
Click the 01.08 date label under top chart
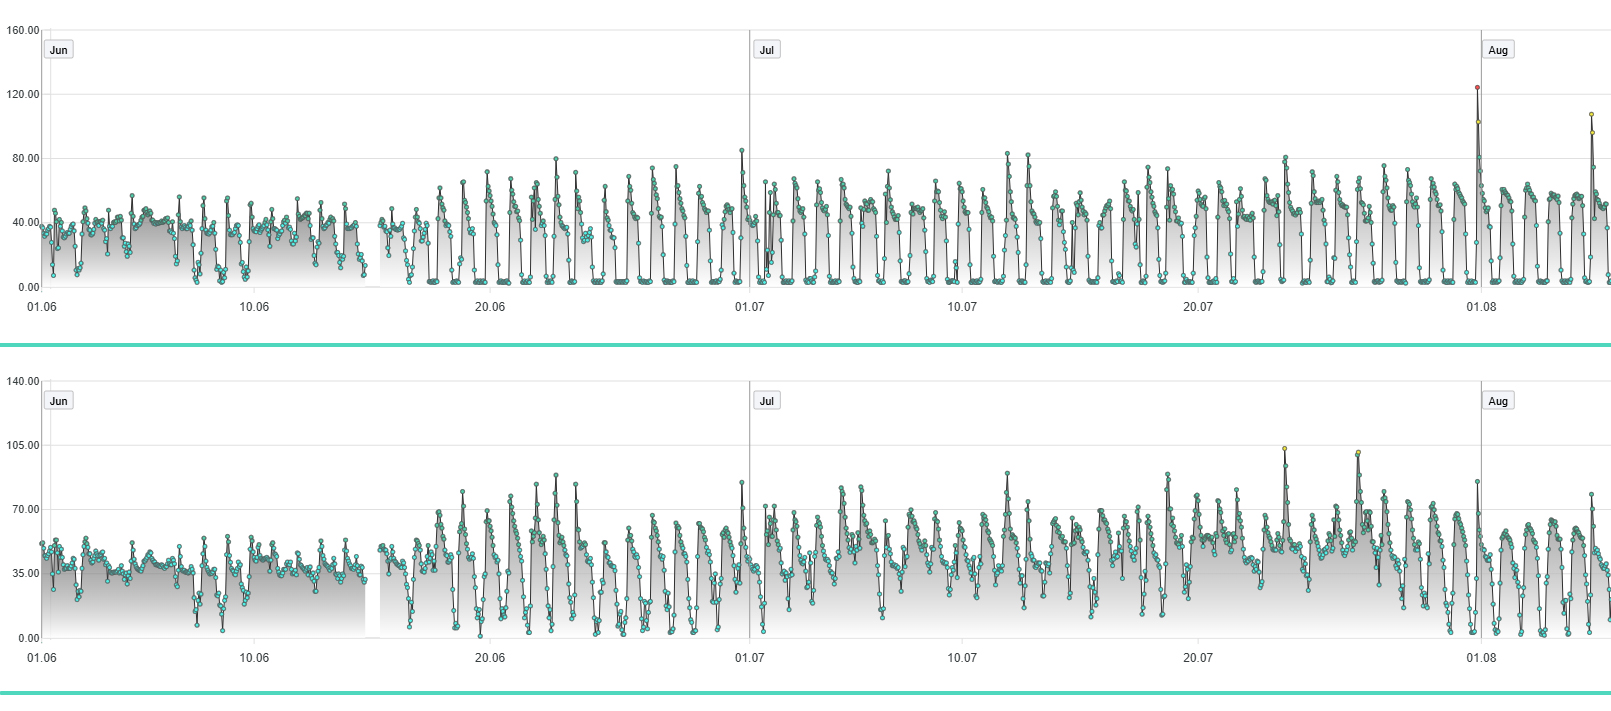click(x=1481, y=307)
